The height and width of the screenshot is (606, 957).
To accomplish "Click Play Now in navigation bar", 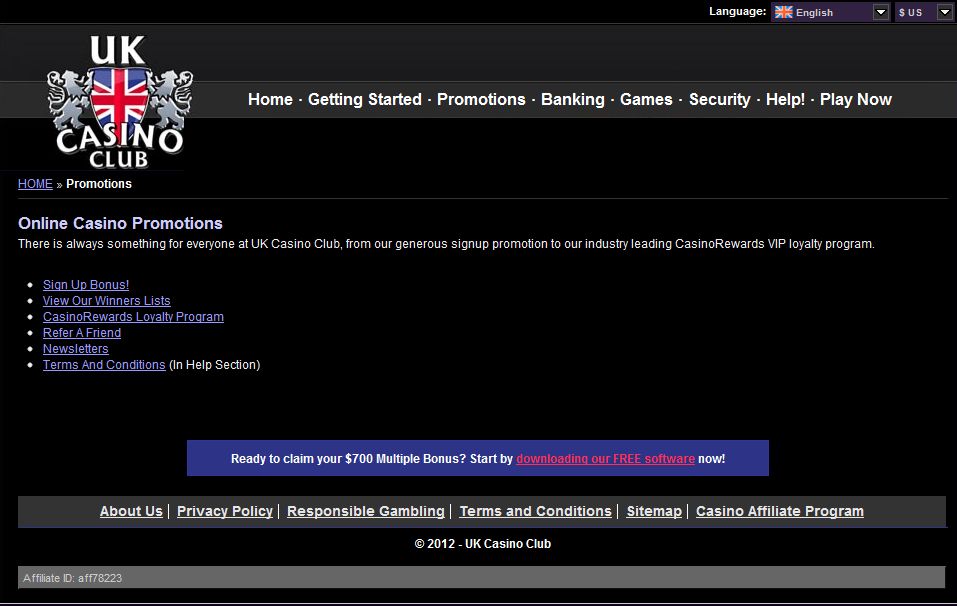I will coord(856,99).
